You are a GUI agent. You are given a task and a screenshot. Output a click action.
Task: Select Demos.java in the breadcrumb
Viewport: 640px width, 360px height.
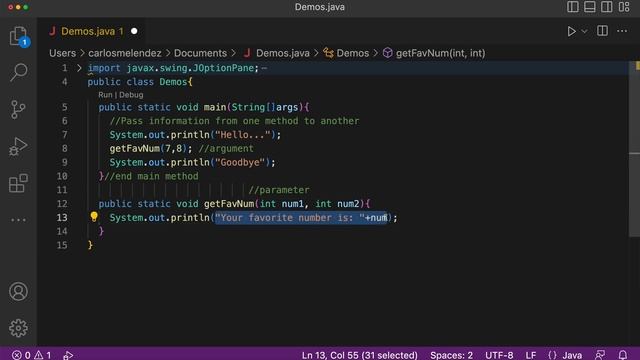click(282, 53)
